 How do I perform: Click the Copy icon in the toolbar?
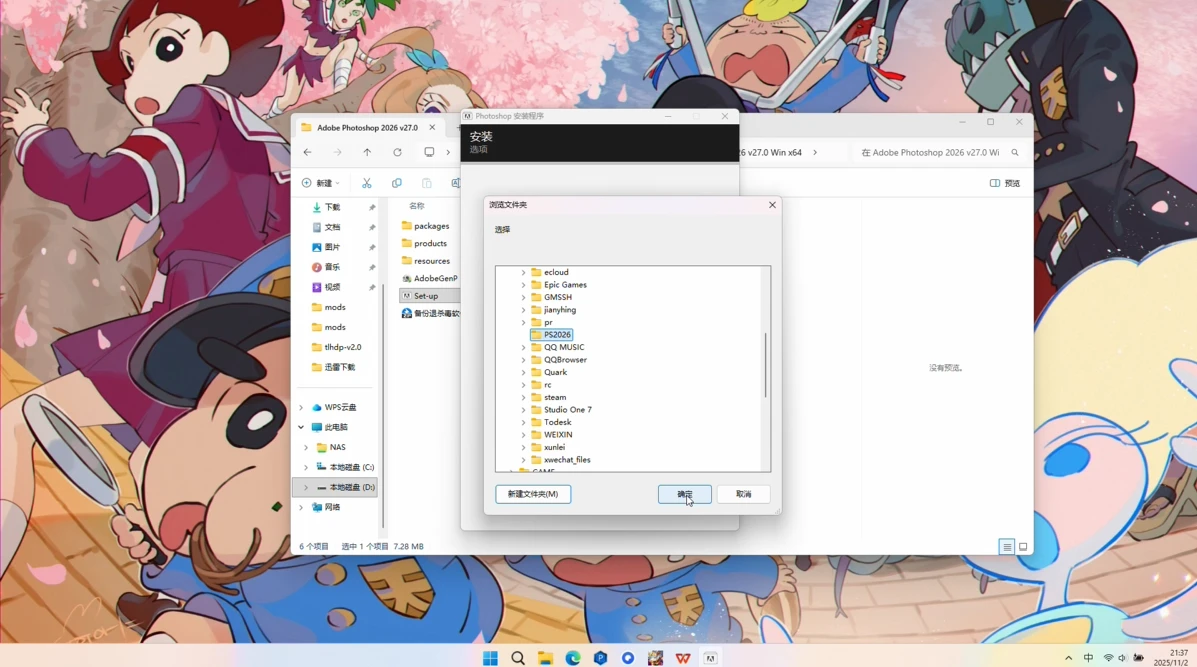click(397, 183)
